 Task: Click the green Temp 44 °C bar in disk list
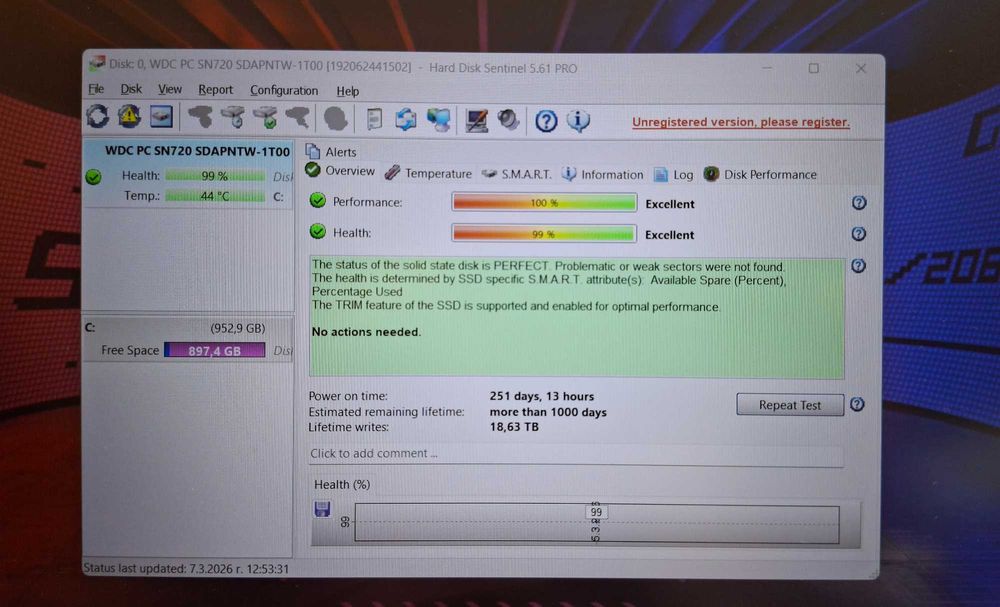(x=215, y=196)
